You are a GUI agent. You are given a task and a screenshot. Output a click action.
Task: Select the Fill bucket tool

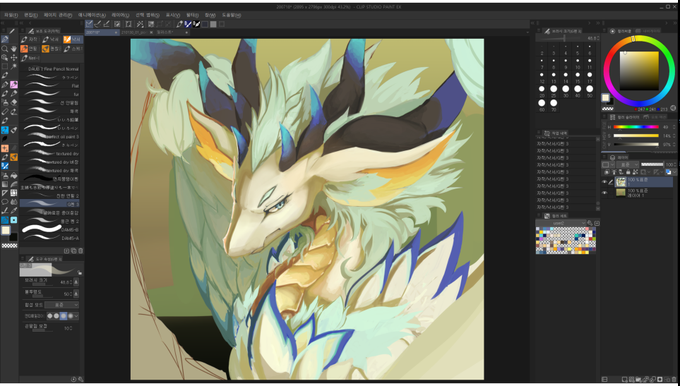pos(14,176)
